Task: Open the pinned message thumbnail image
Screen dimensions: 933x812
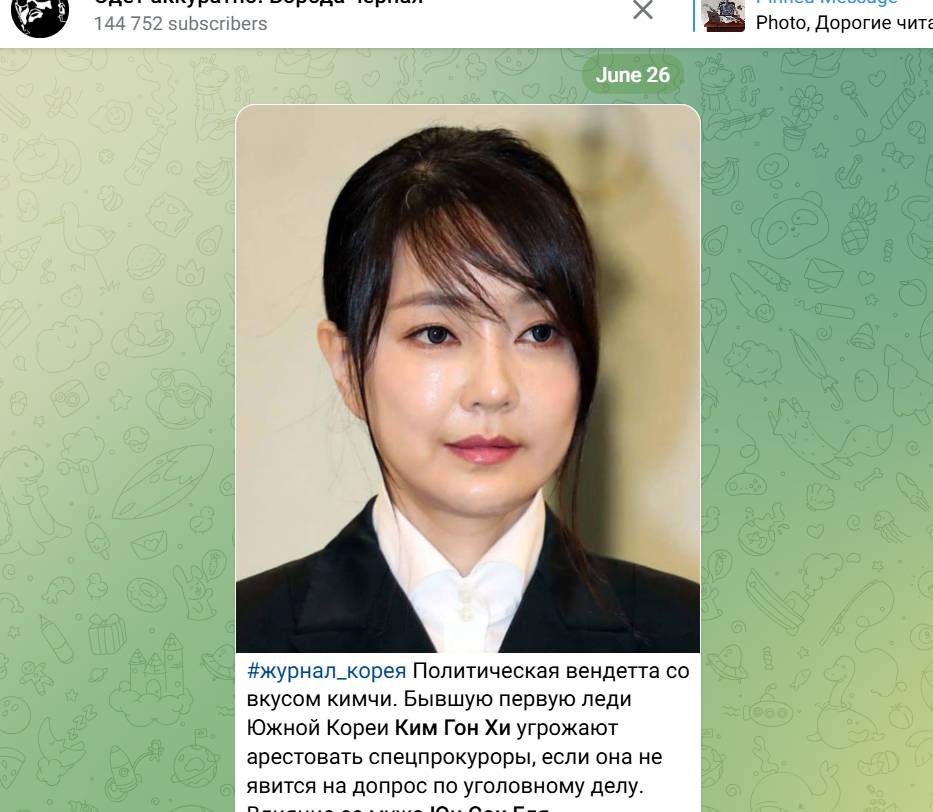Action: [723, 15]
